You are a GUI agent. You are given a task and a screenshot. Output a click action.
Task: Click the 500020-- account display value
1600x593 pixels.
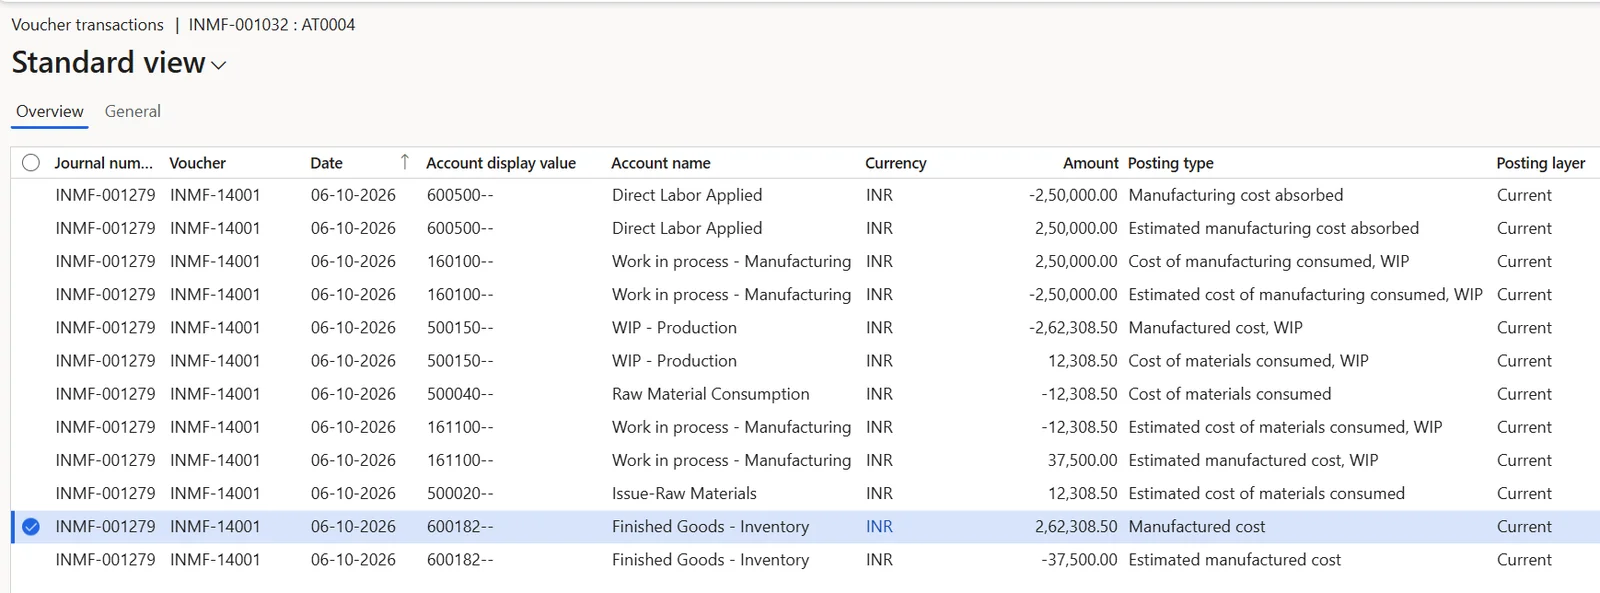460,494
